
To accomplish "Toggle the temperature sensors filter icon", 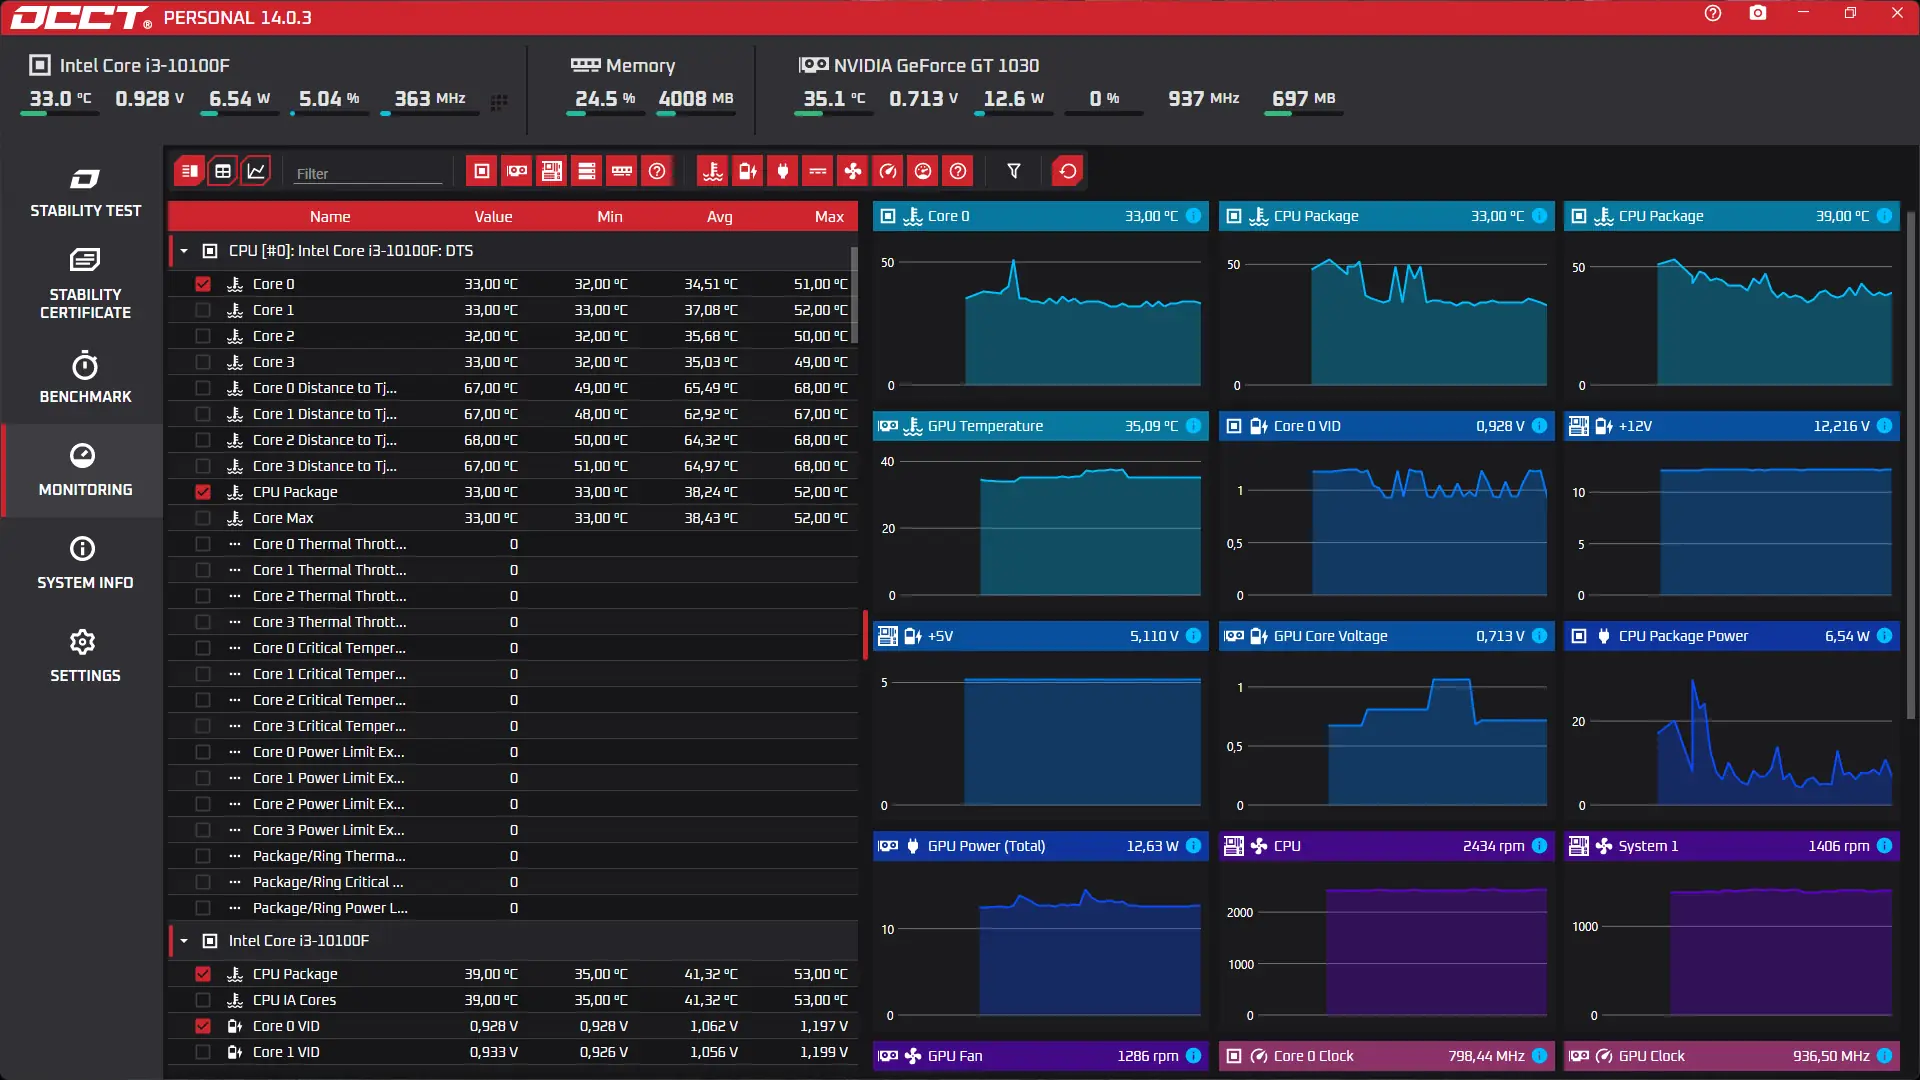I will click(712, 171).
